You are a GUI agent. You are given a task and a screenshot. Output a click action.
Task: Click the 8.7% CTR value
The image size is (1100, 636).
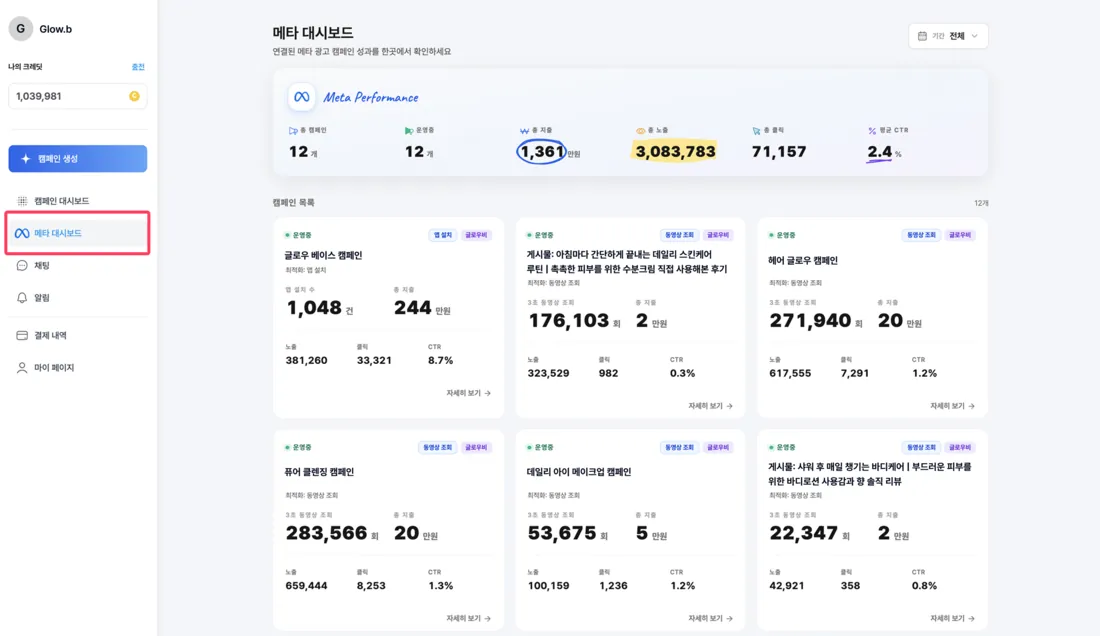441,360
